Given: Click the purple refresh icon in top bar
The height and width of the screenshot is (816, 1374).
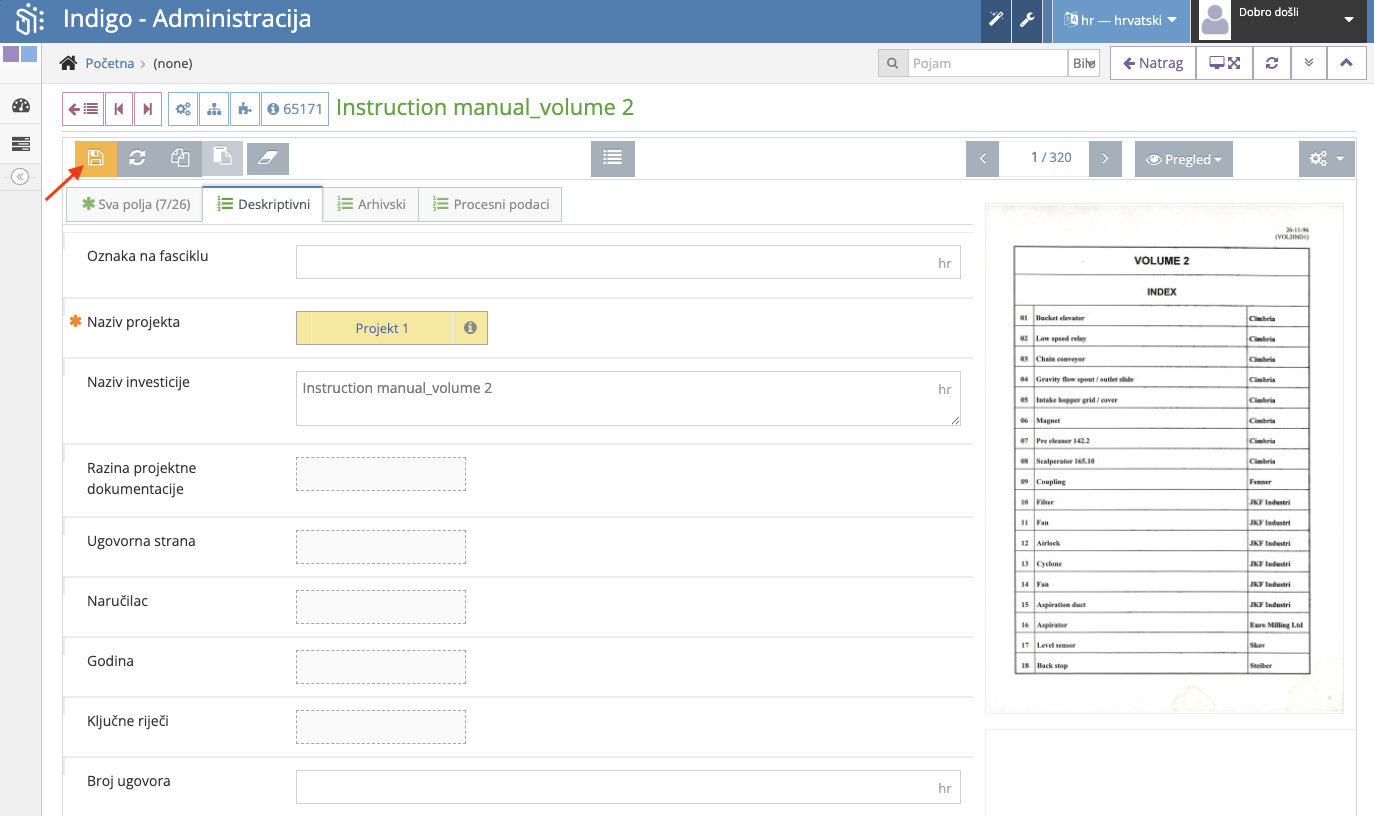Looking at the screenshot, I should (x=1271, y=63).
